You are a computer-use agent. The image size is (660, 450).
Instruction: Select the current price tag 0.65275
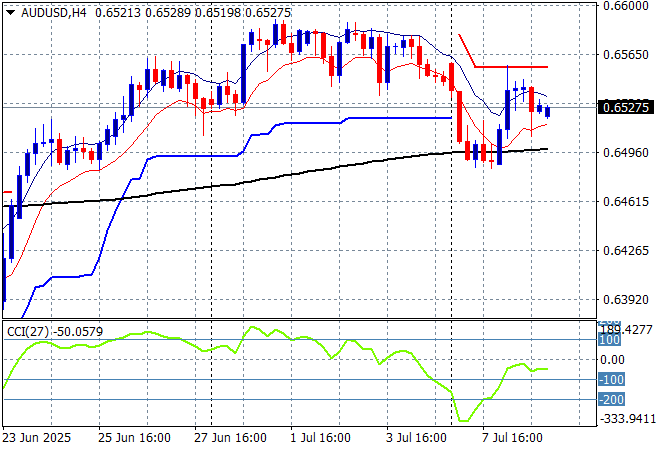coord(626,108)
